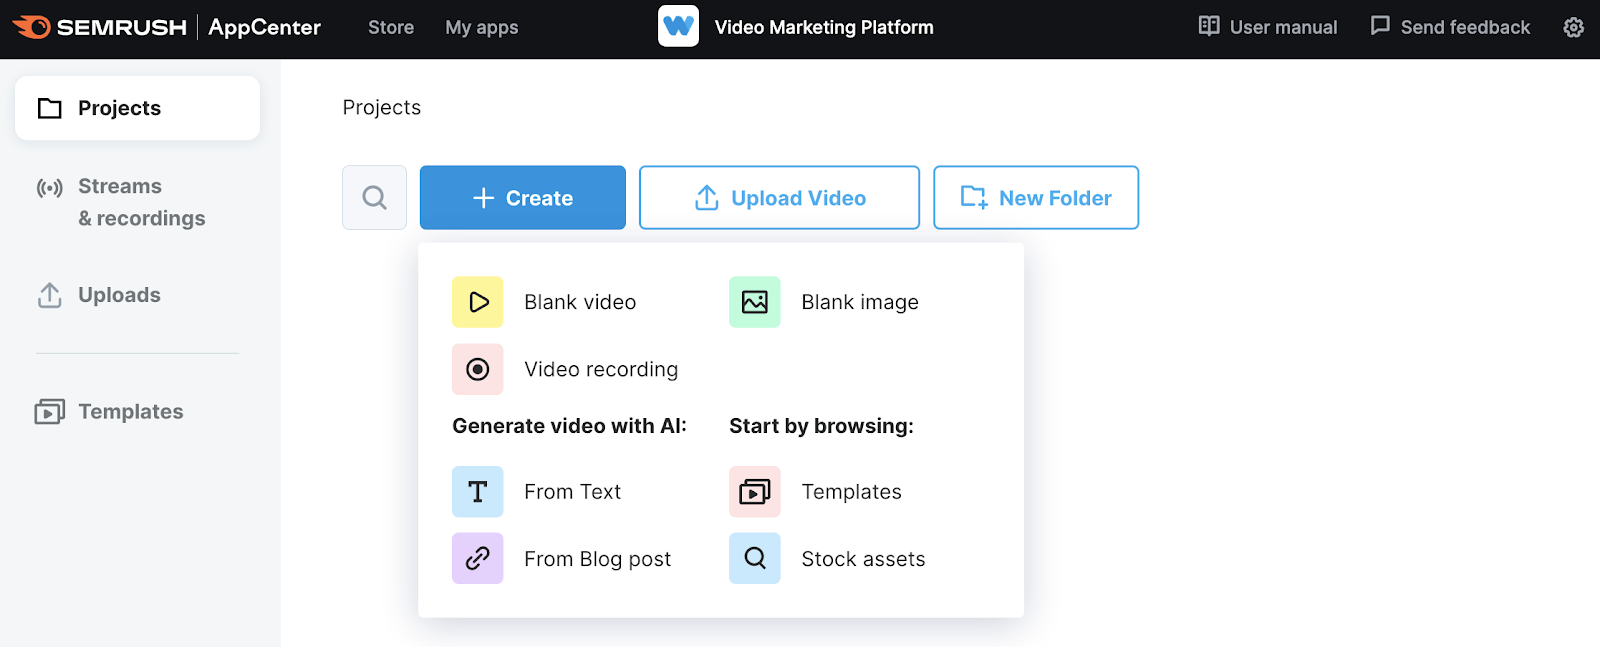The width and height of the screenshot is (1600, 647).
Task: Create a New Folder with the button
Action: click(1036, 198)
